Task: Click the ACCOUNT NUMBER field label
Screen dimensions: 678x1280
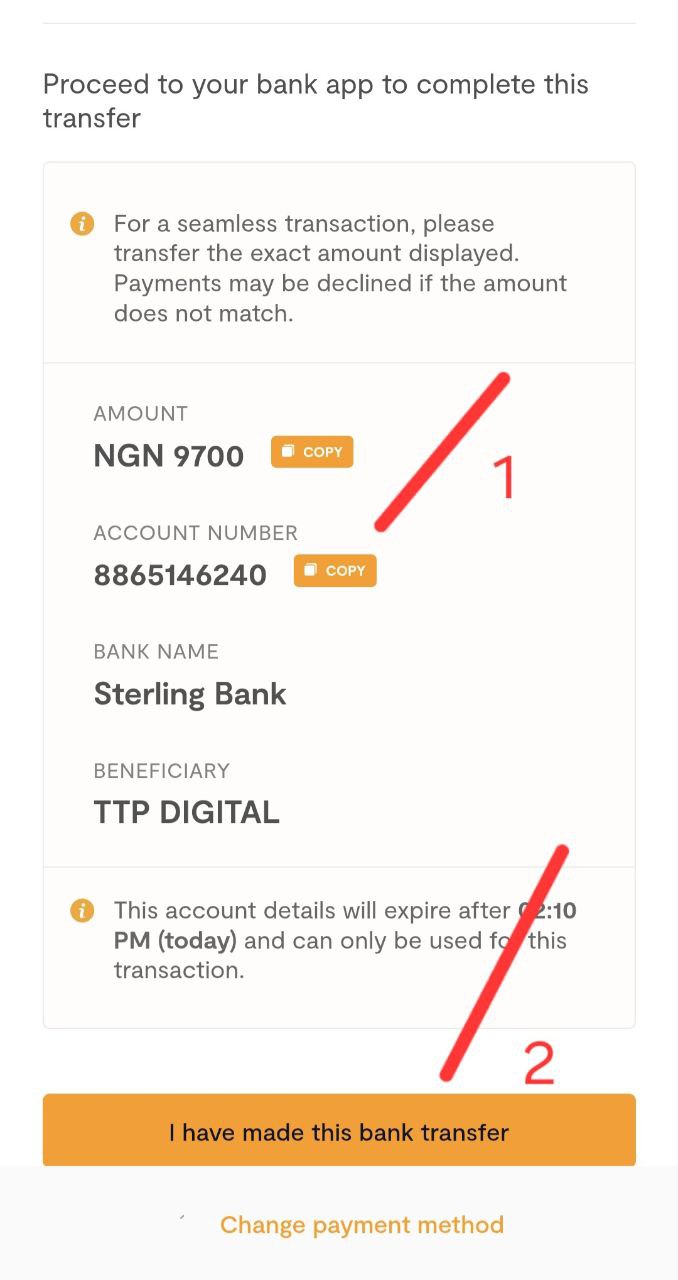Action: [195, 533]
